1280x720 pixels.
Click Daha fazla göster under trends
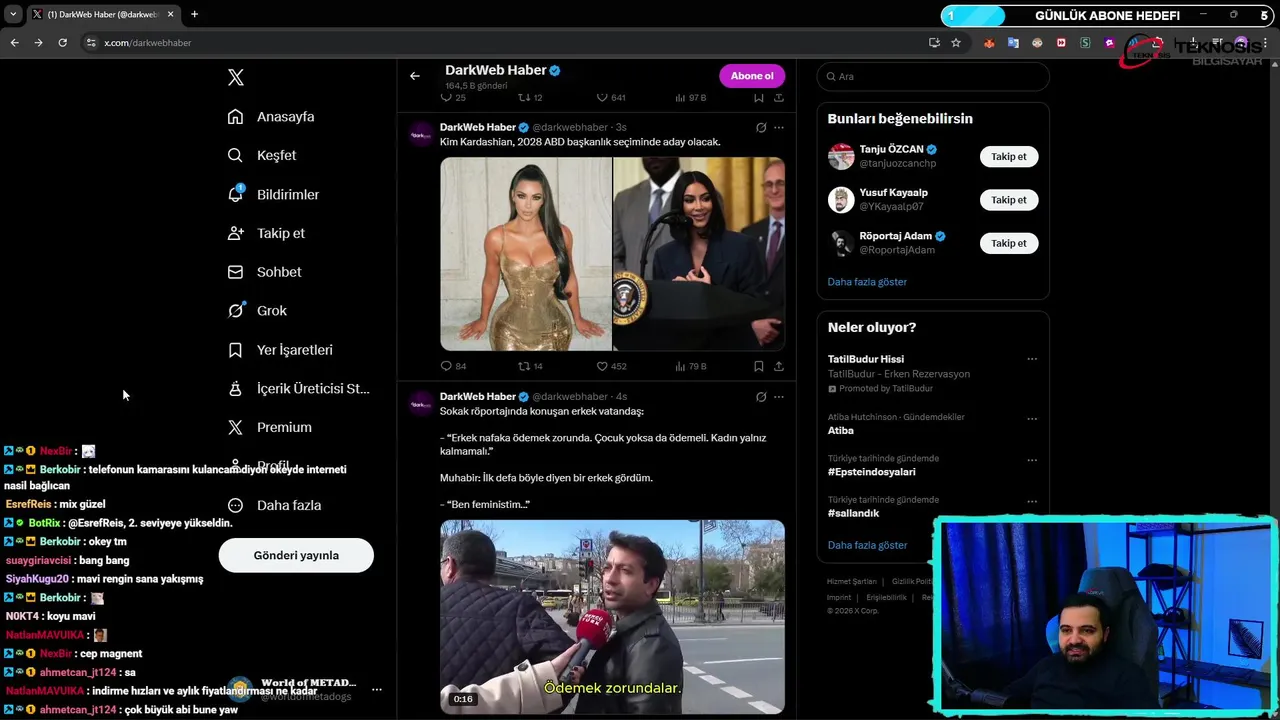(867, 545)
